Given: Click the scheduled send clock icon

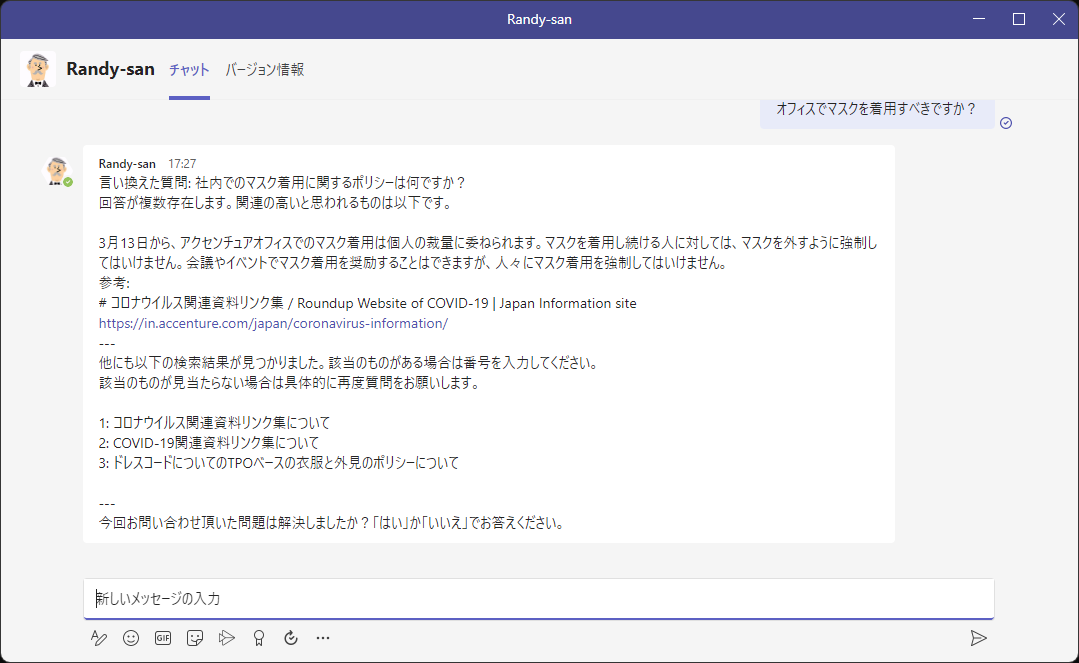Looking at the screenshot, I should point(291,637).
